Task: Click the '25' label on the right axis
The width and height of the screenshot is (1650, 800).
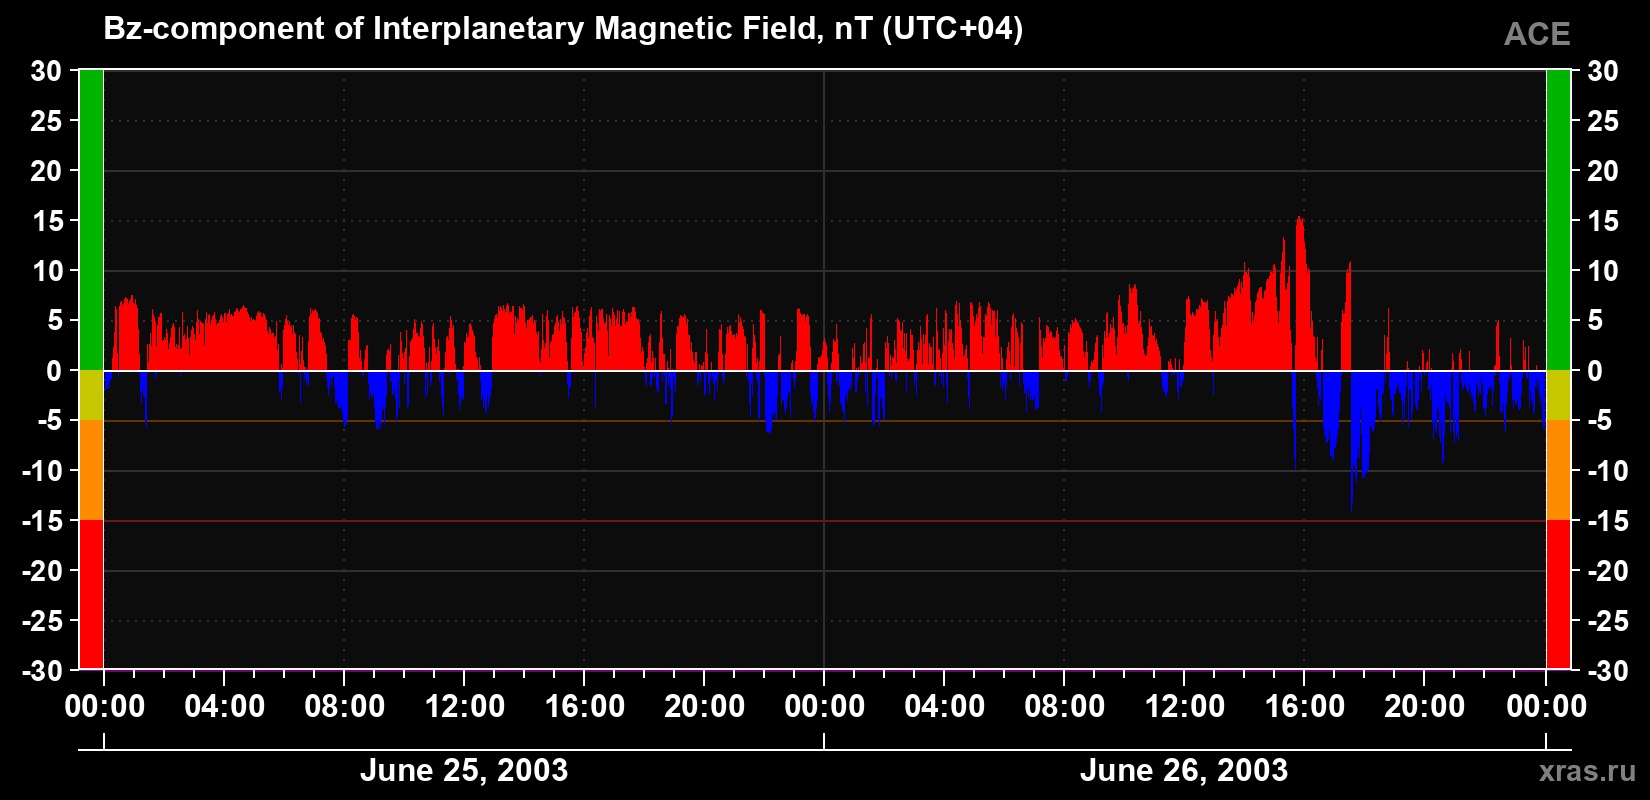Action: point(1603,121)
